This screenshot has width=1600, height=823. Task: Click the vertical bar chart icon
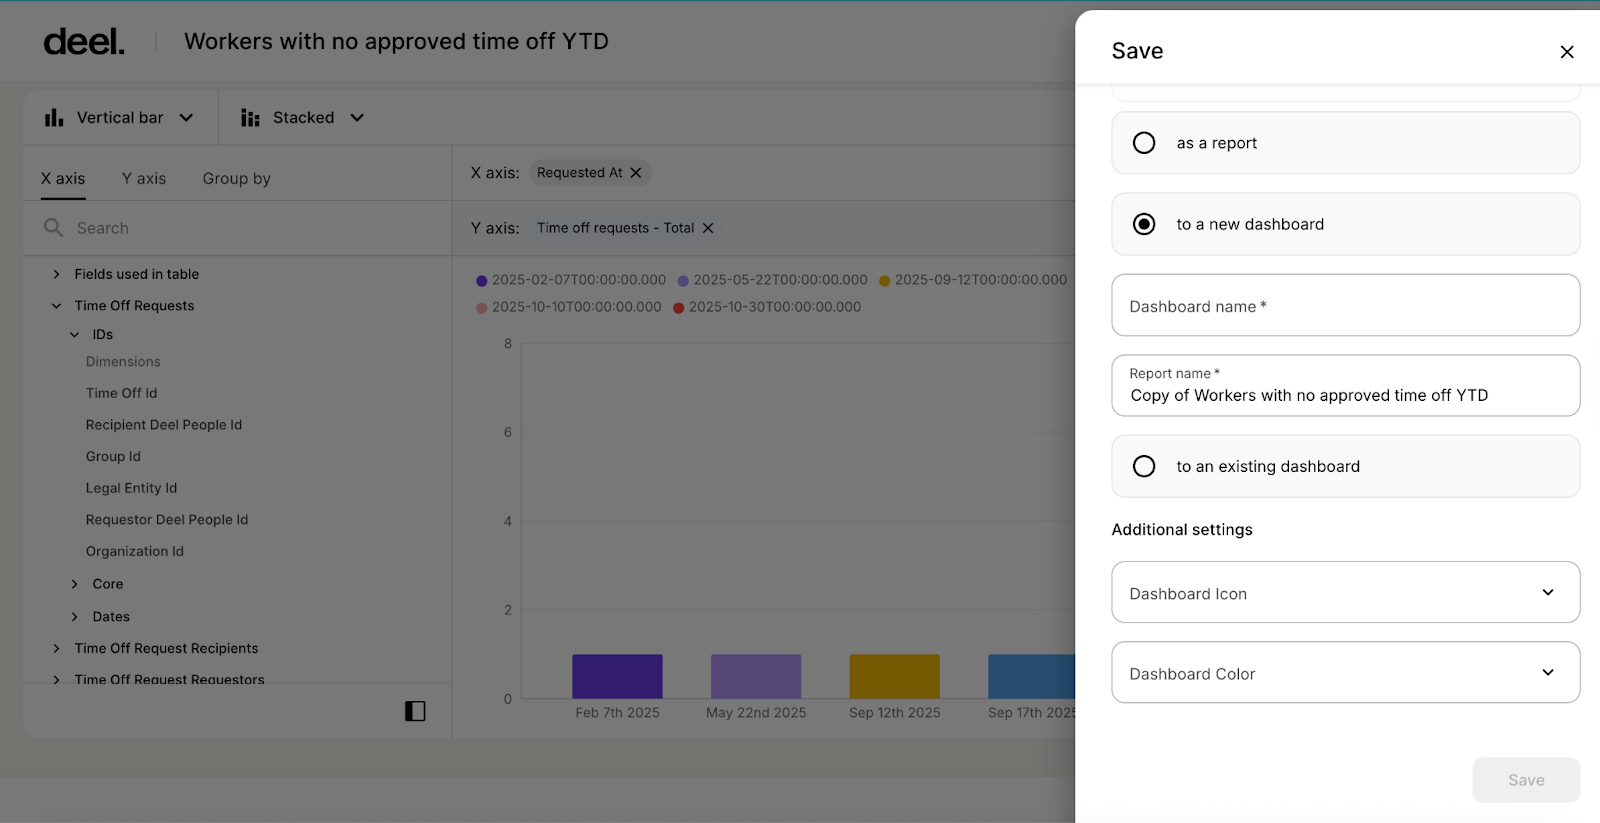pyautogui.click(x=54, y=118)
